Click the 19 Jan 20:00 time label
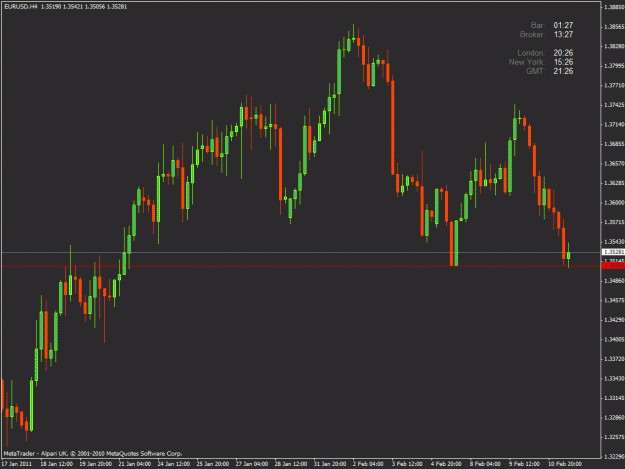 (95, 464)
